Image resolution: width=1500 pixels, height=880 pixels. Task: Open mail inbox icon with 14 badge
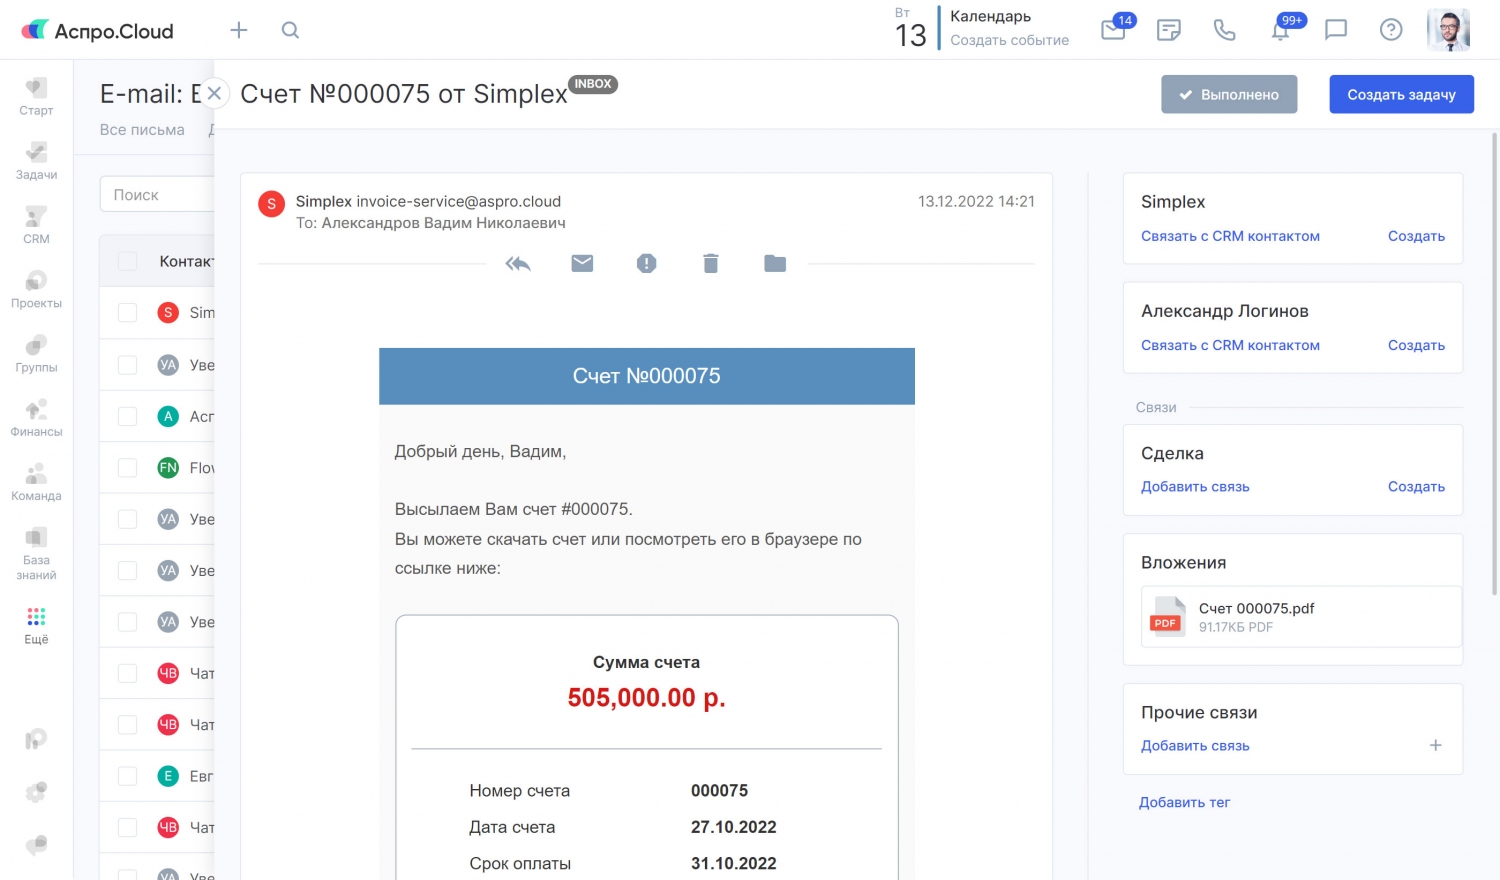(x=1113, y=30)
